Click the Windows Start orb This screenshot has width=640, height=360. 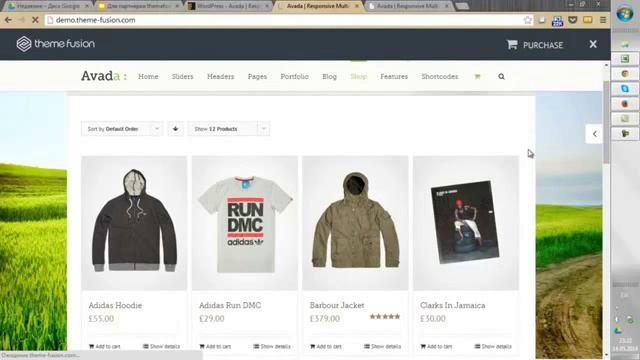coord(625,14)
